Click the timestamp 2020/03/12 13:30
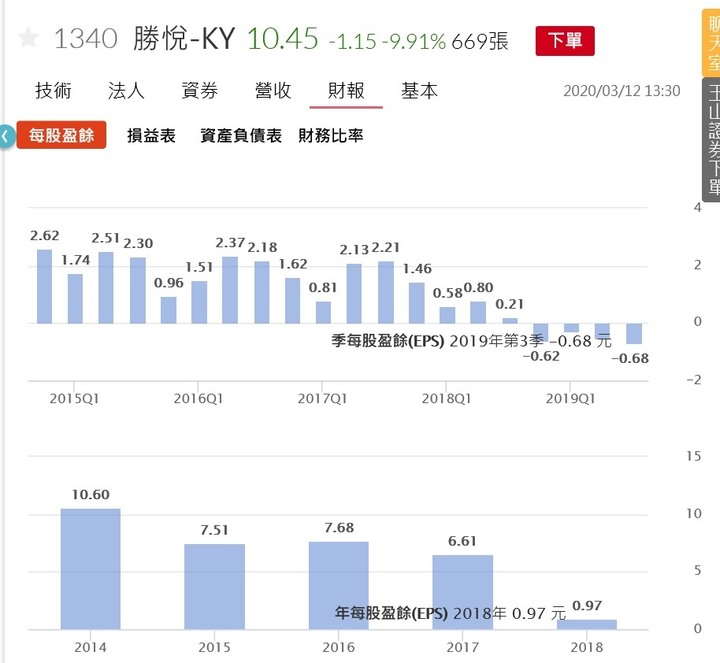This screenshot has height=663, width=720. (x=622, y=91)
